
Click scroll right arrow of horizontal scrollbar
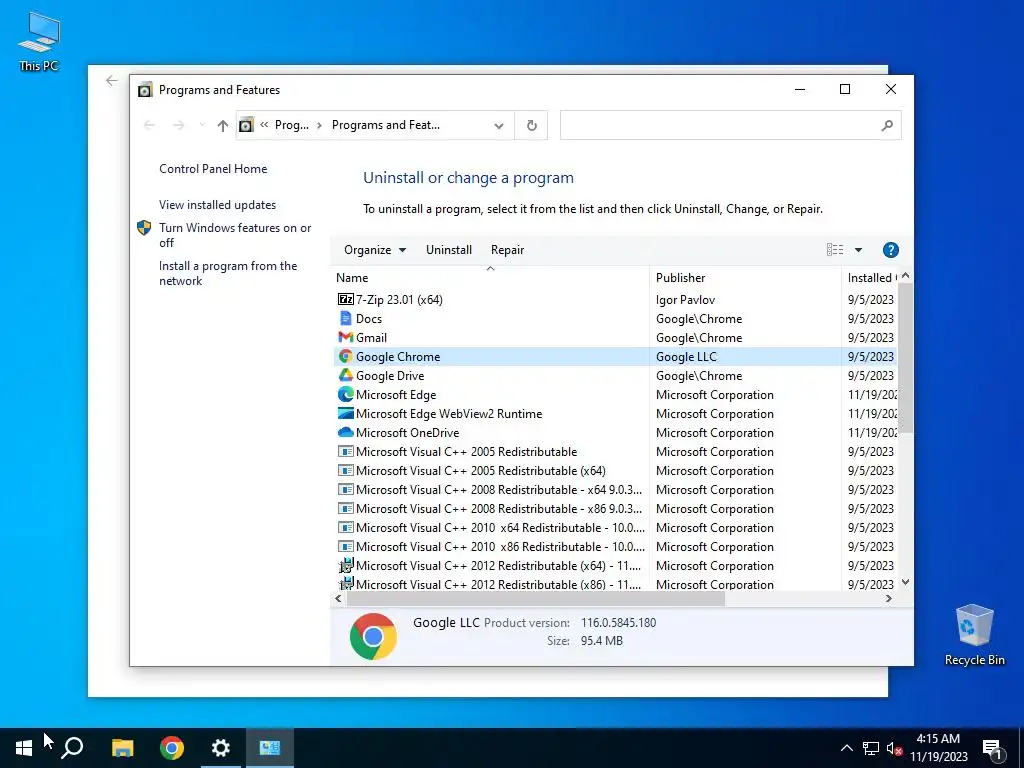(888, 599)
